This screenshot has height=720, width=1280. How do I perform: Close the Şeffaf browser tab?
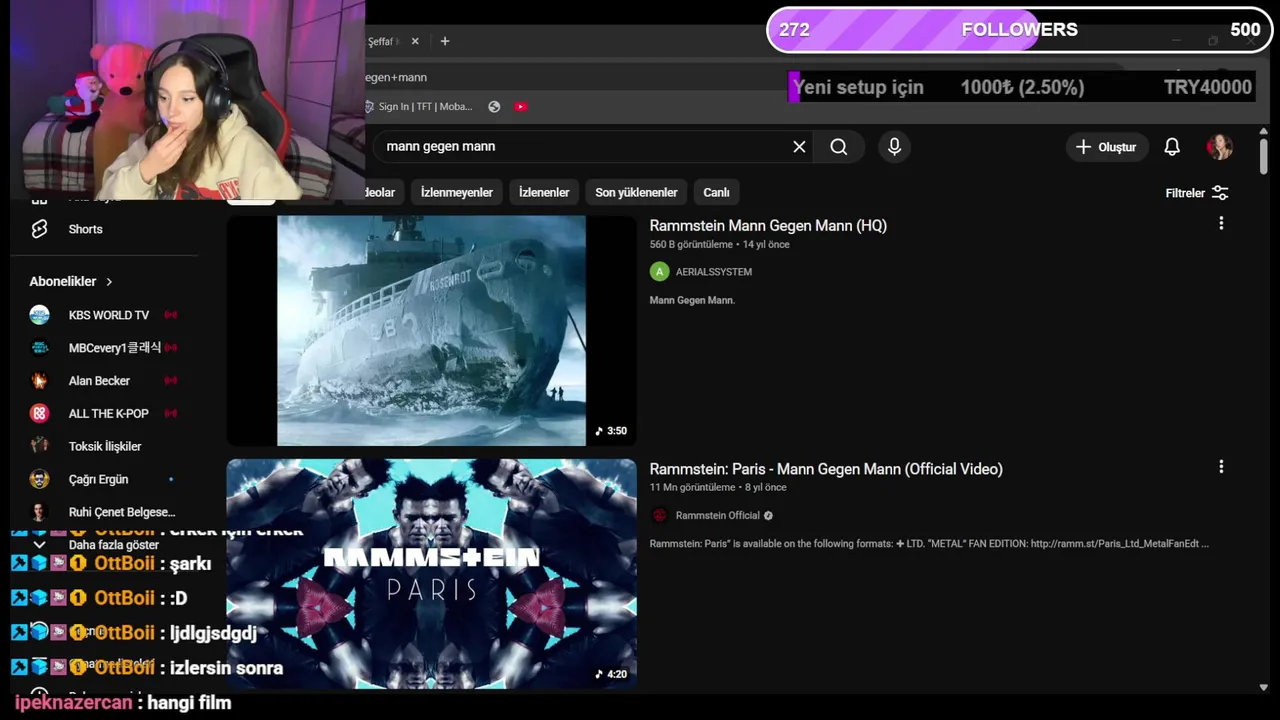(415, 41)
